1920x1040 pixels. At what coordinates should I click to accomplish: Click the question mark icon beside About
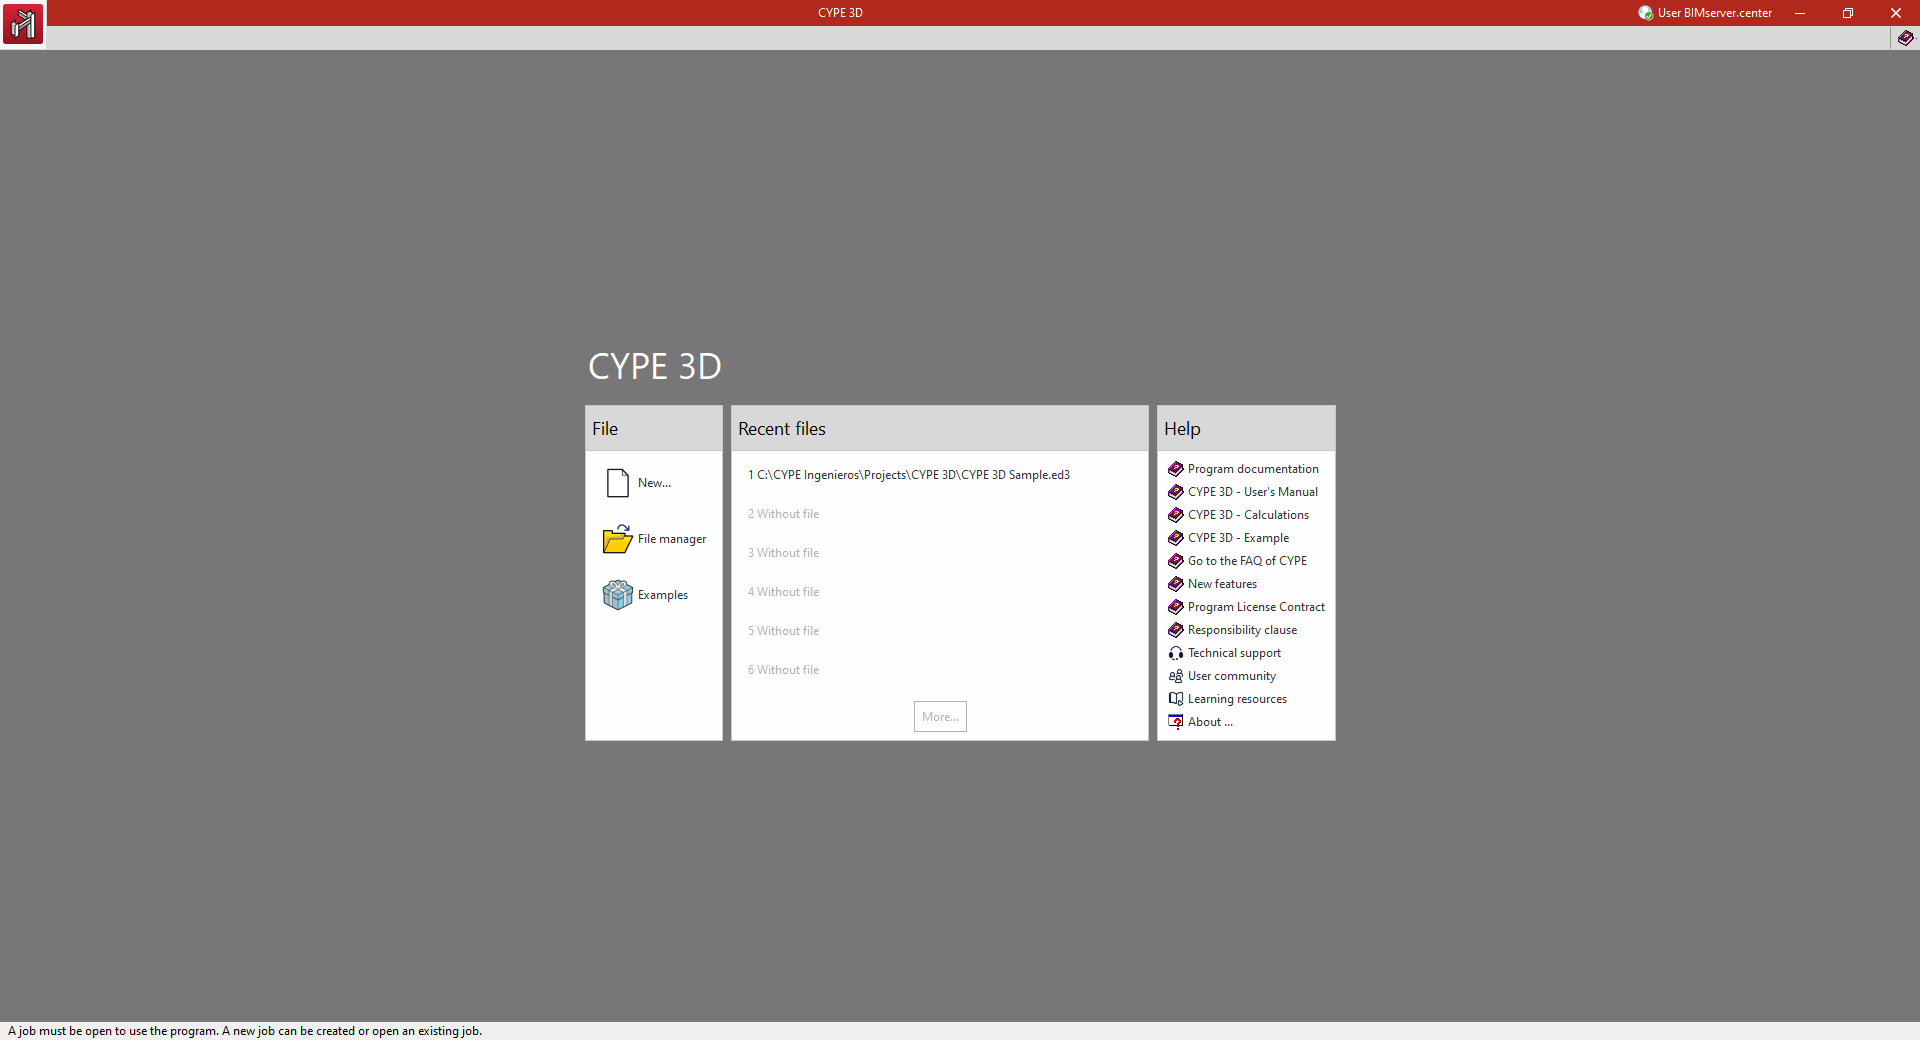[1176, 722]
